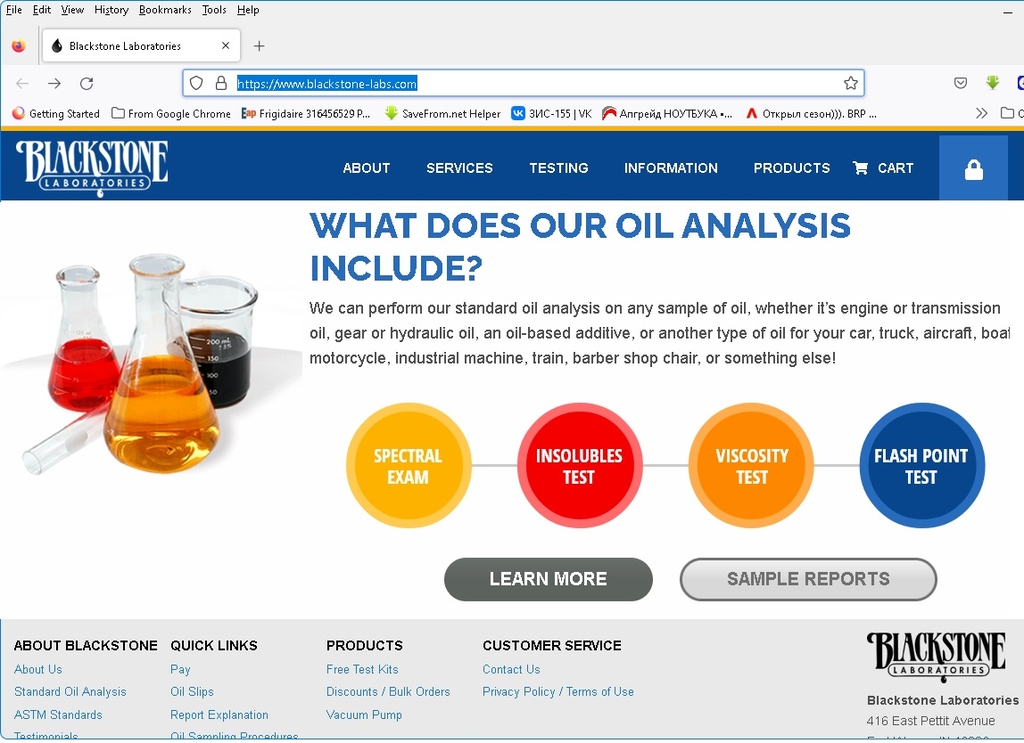Open the TESTING navigation menu
This screenshot has height=743, width=1024.
click(x=559, y=168)
